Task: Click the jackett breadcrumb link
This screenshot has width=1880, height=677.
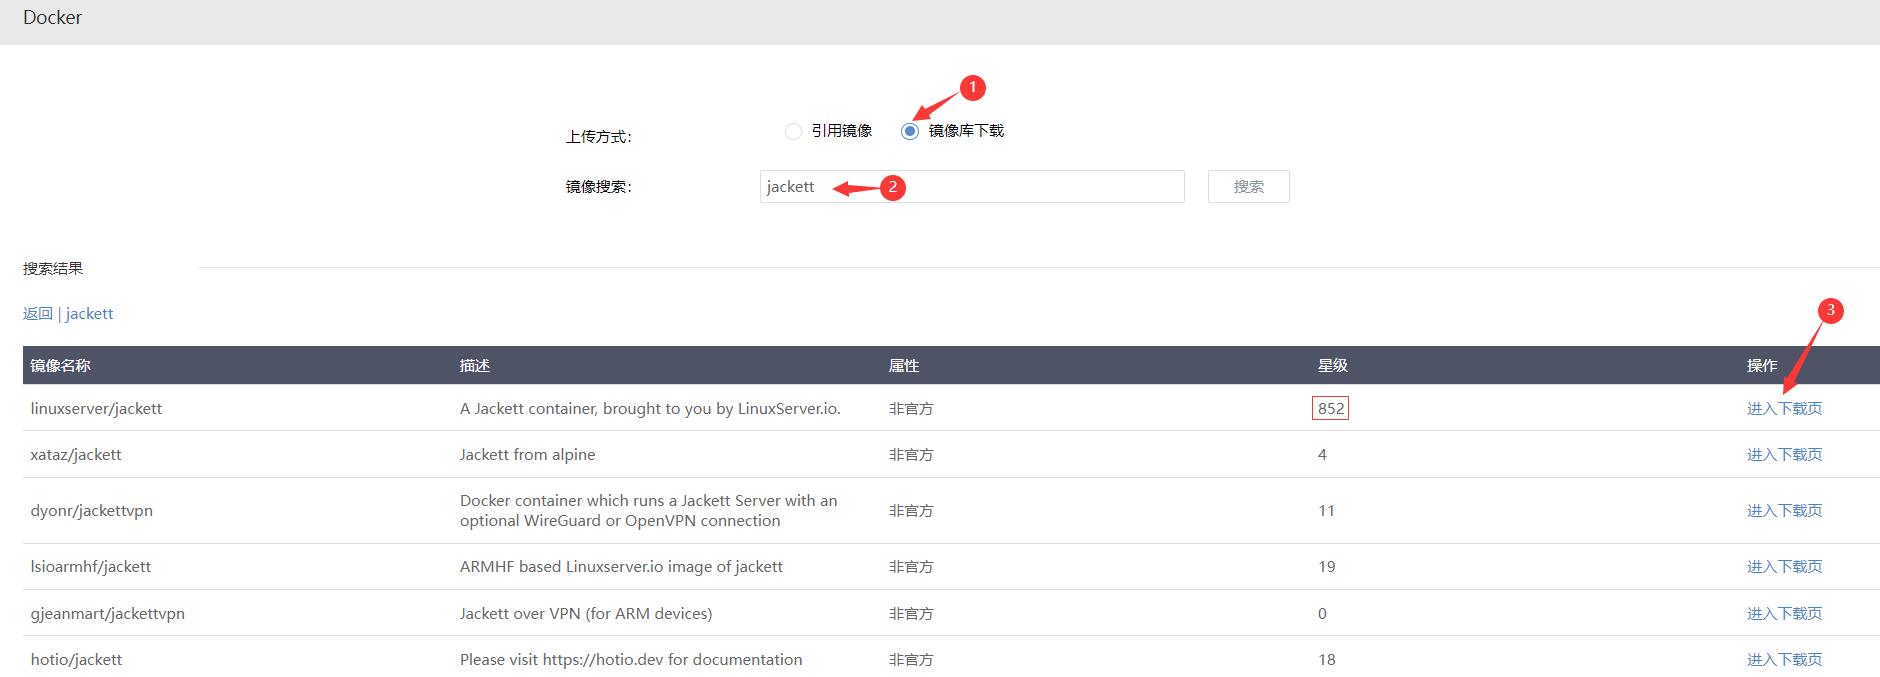Action: pyautogui.click(x=90, y=314)
